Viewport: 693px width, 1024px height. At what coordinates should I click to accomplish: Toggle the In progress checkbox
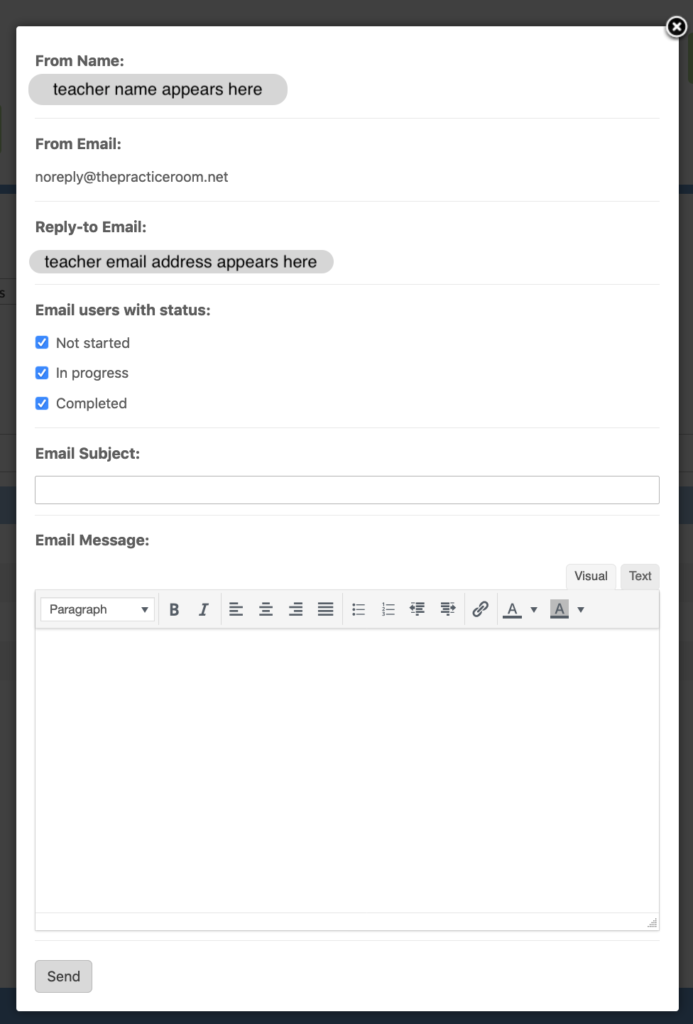42,373
